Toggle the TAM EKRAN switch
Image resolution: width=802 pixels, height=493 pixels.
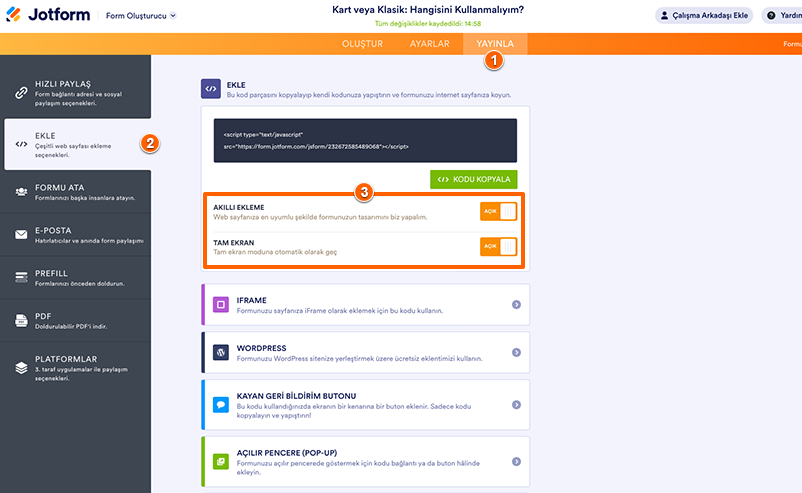[498, 246]
